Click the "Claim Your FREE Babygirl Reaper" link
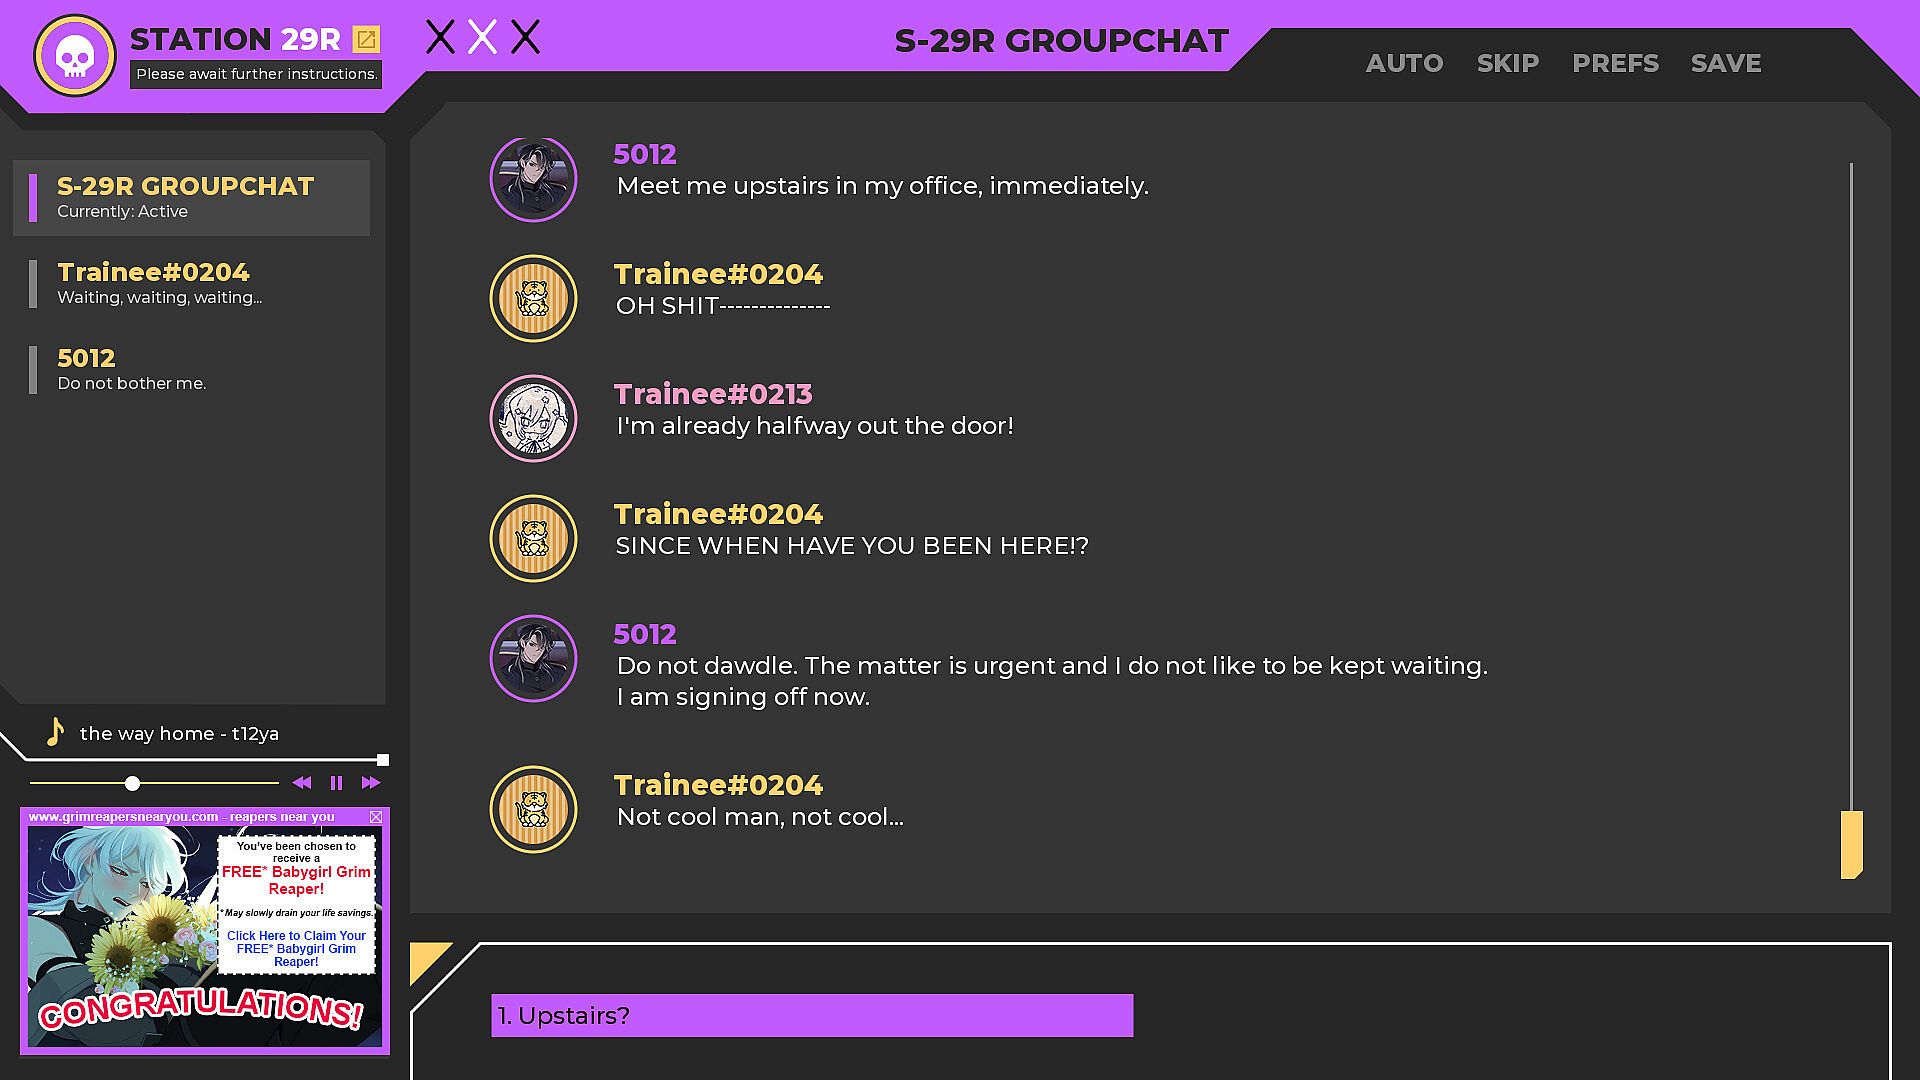This screenshot has height=1080, width=1920. point(296,949)
